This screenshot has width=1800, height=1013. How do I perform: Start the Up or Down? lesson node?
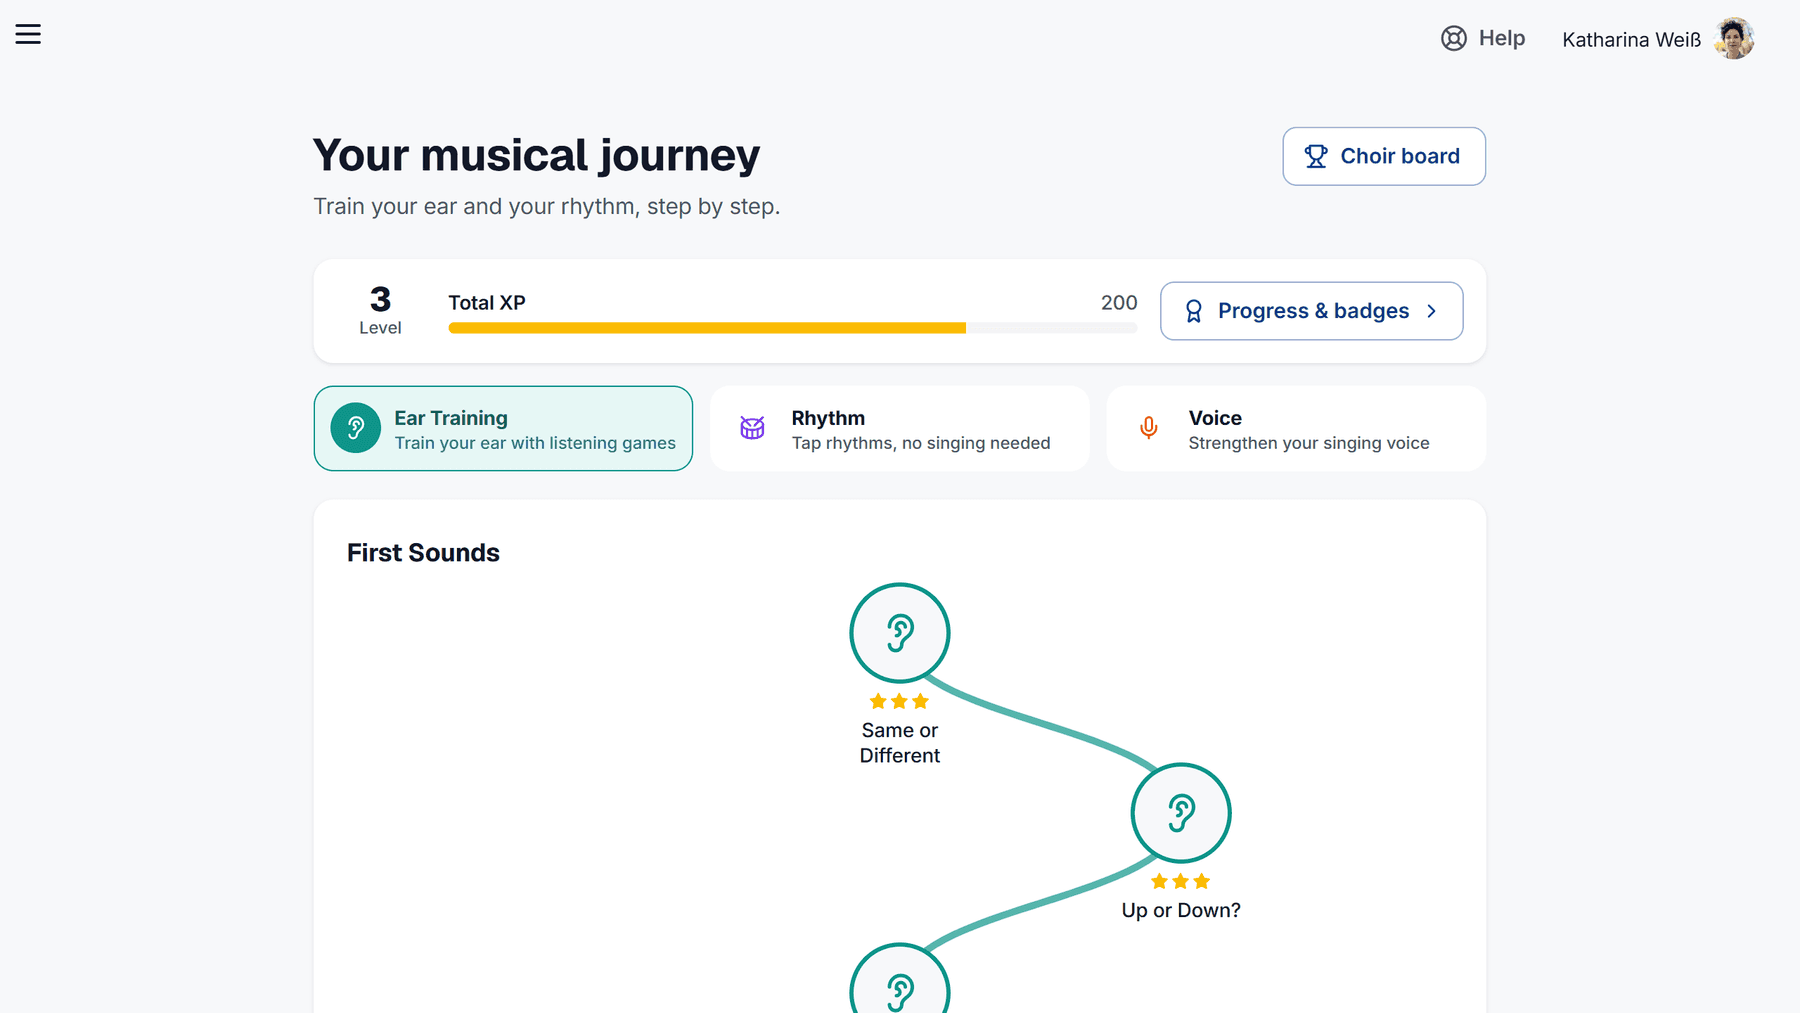(x=1181, y=813)
